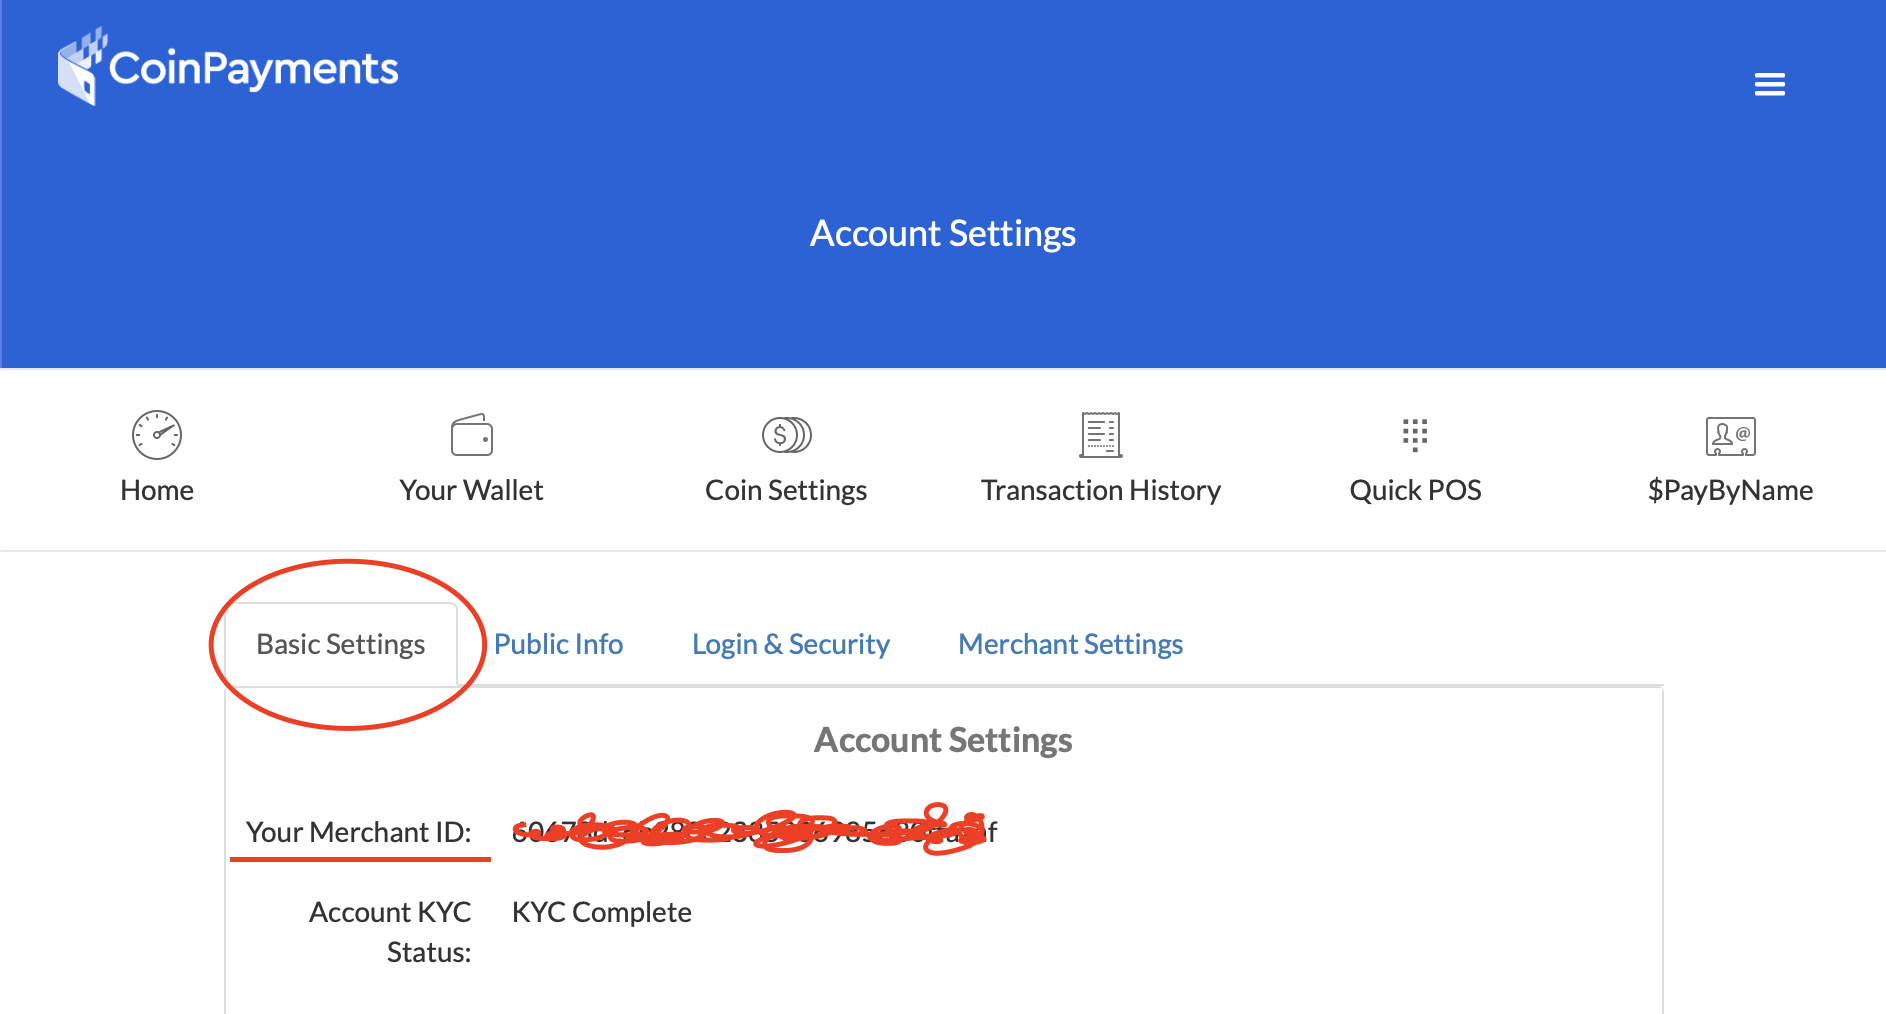1886x1014 pixels.
Task: Open the hamburger menu
Action: point(1769,85)
